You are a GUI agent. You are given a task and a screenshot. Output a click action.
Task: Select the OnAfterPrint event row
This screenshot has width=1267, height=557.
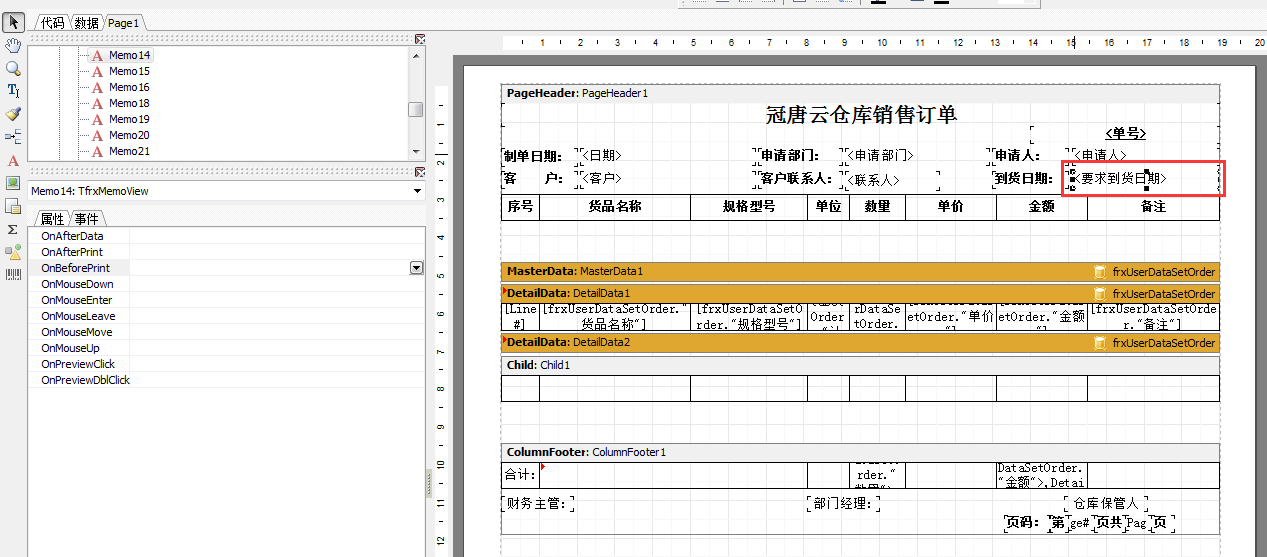[227, 252]
